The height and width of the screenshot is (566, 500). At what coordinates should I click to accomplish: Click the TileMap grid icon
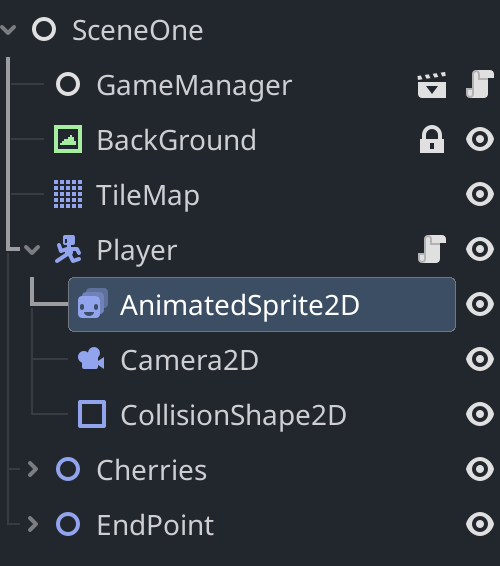[x=68, y=194]
